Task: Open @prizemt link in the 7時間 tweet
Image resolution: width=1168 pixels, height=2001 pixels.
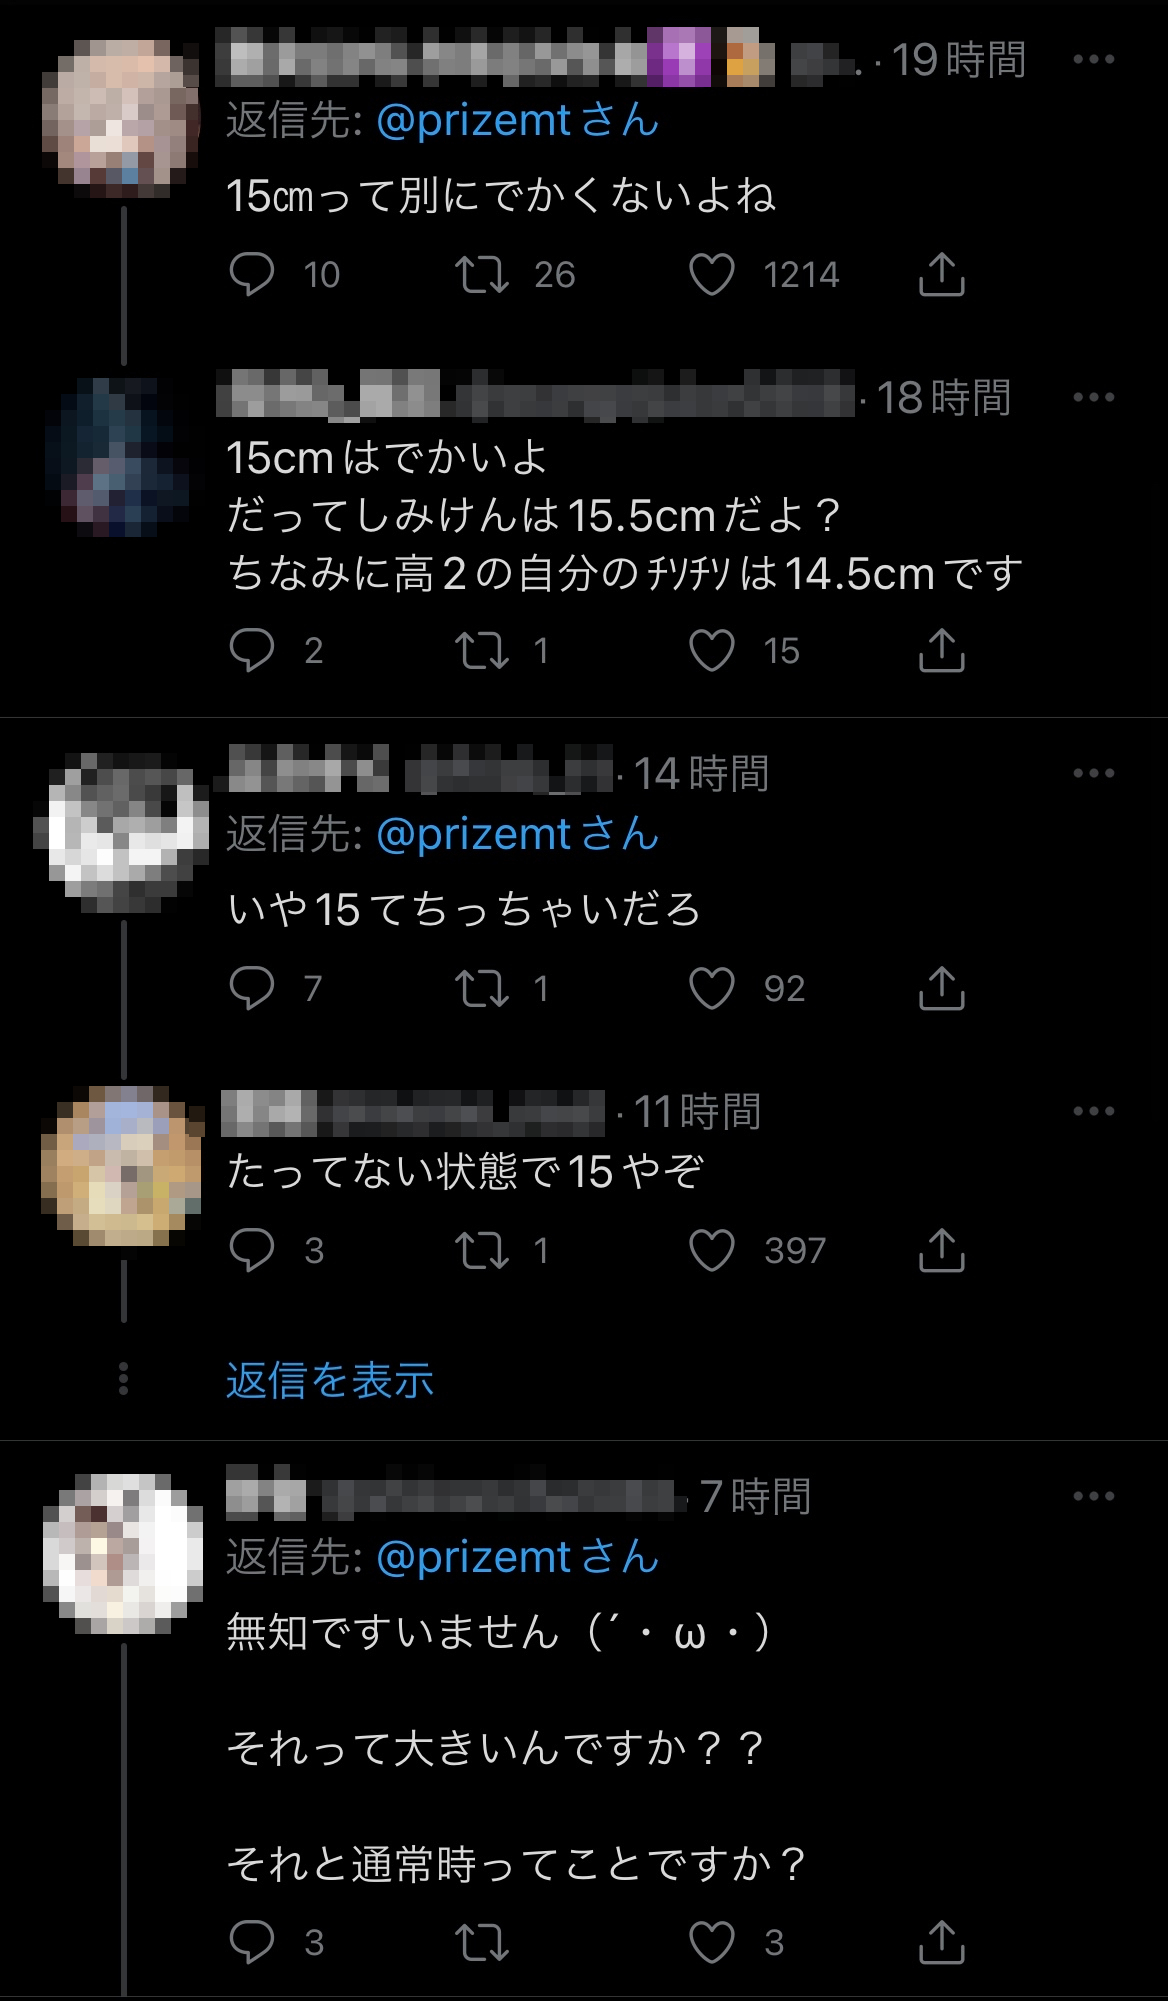Action: pos(473,1557)
